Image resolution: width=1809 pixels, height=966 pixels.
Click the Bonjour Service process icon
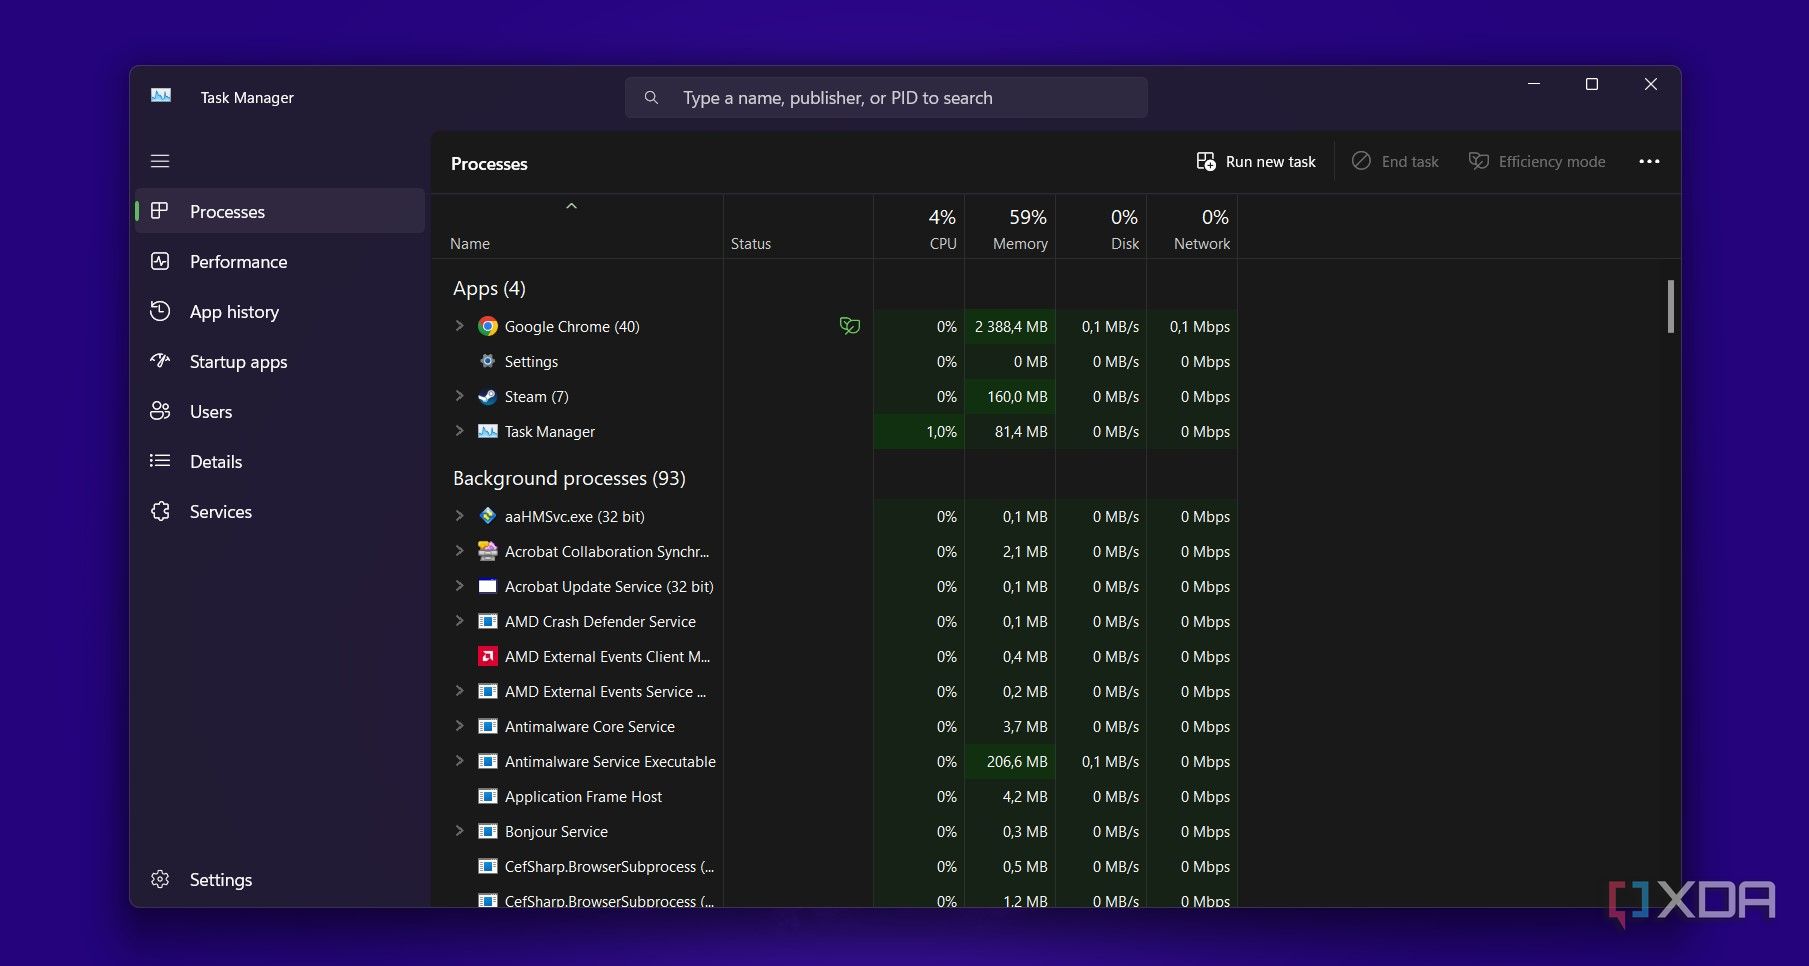(488, 831)
